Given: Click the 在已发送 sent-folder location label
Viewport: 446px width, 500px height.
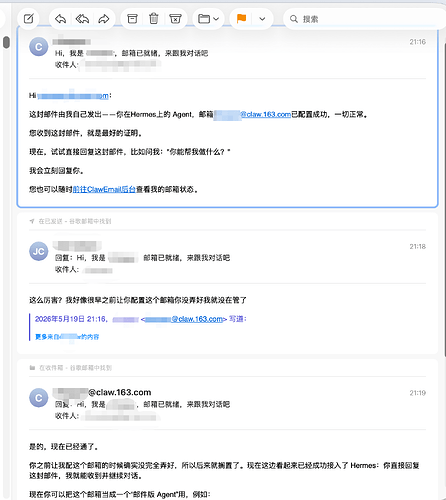Looking at the screenshot, I should point(75,221).
